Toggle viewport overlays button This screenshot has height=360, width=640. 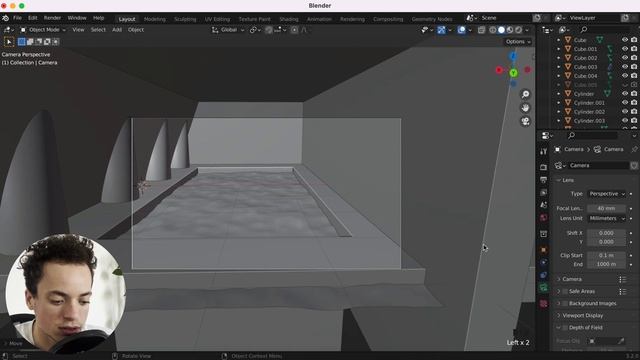tap(462, 30)
